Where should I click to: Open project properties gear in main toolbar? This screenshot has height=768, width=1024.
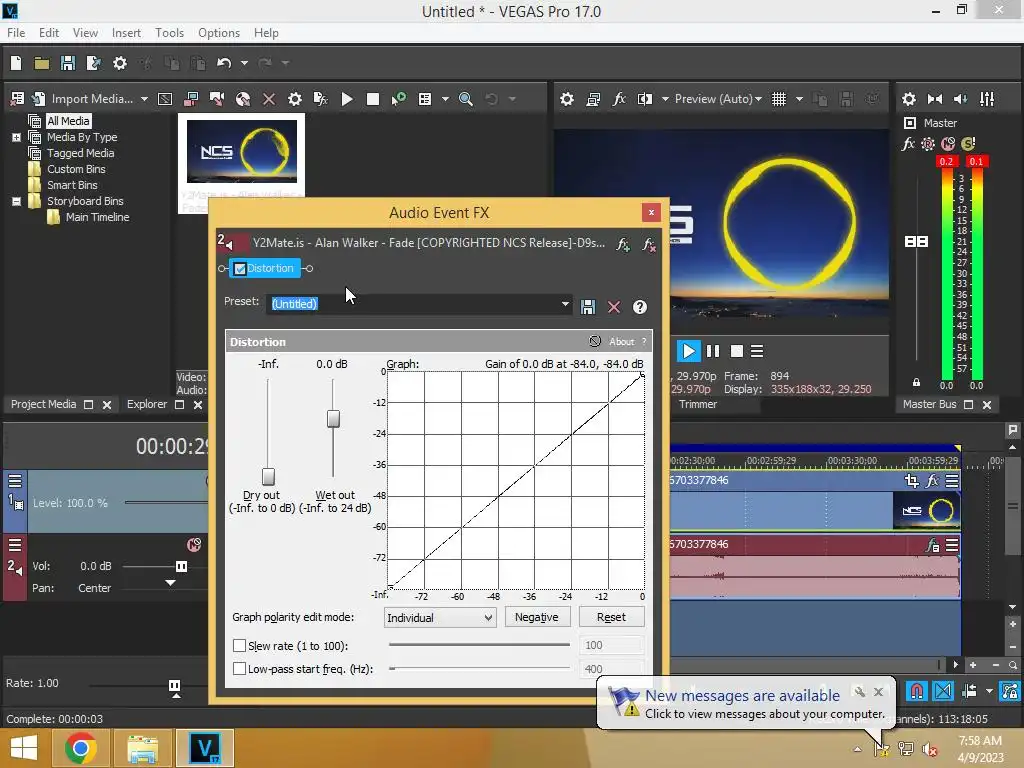(120, 63)
